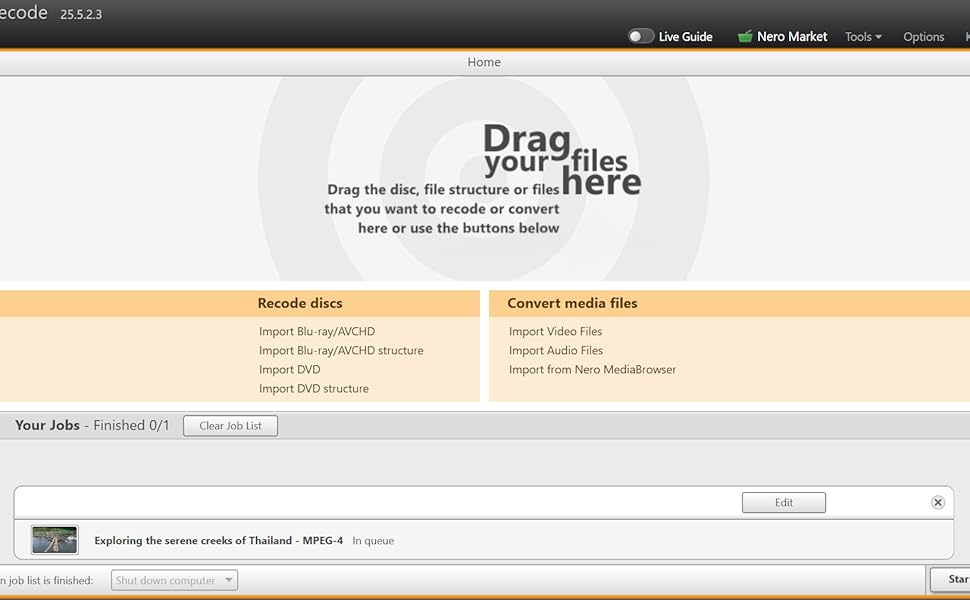This screenshot has width=970, height=600.
Task: Open the Shut down computer dropdown
Action: point(174,580)
